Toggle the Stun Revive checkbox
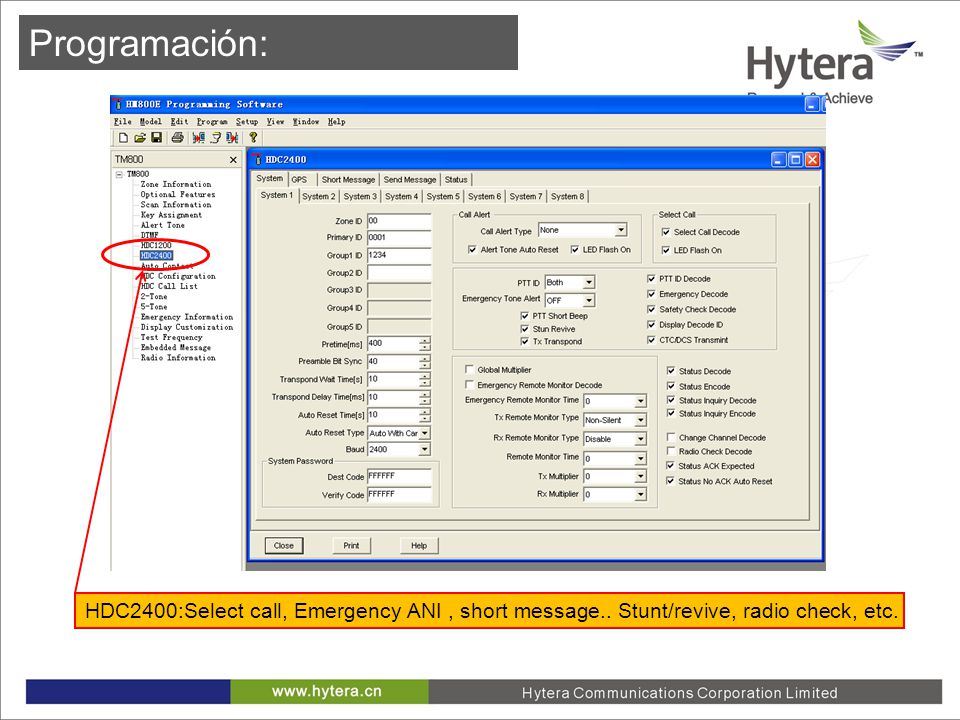Image resolution: width=960 pixels, height=720 pixels. point(525,329)
